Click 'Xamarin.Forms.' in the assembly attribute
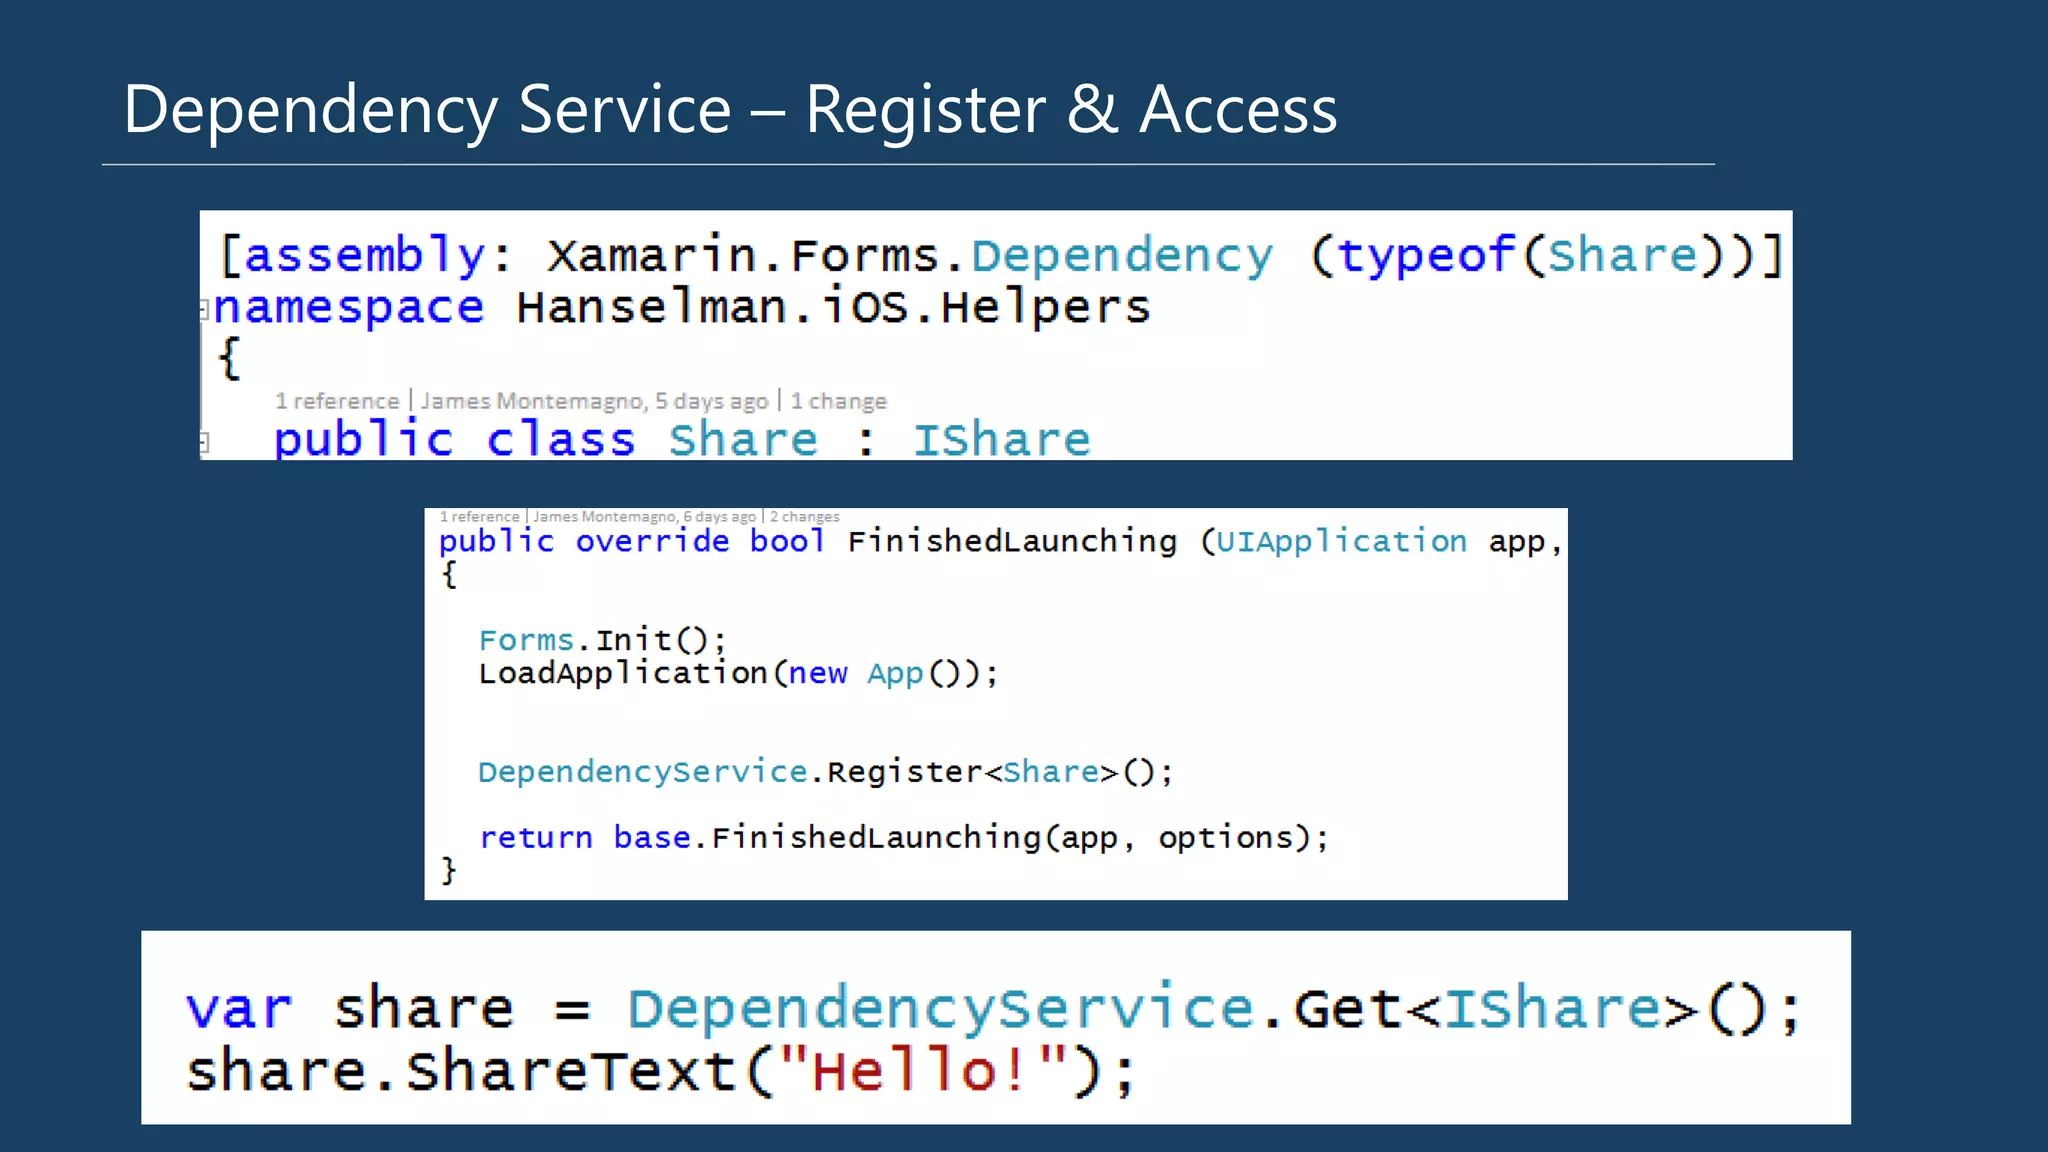2048x1152 pixels. pyautogui.click(x=756, y=255)
